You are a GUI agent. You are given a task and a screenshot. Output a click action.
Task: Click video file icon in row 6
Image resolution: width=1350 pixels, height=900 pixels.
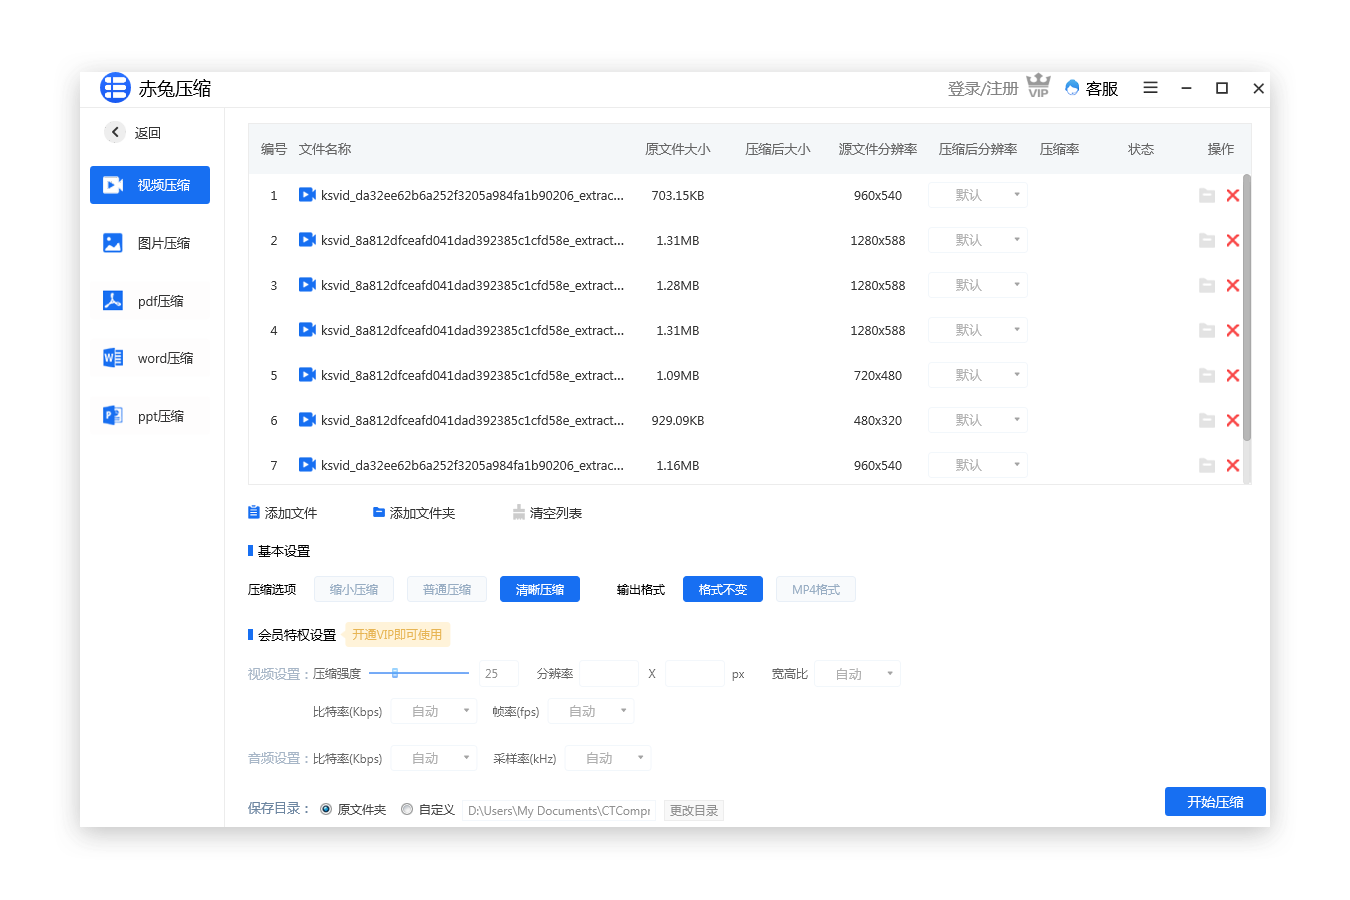307,420
